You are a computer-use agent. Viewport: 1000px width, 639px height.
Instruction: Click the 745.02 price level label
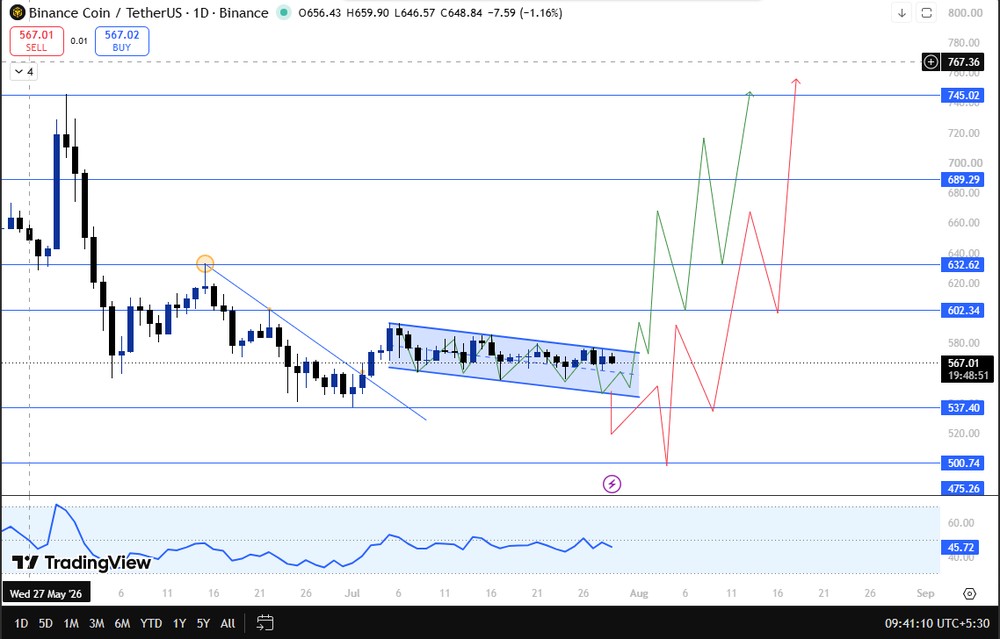[963, 95]
